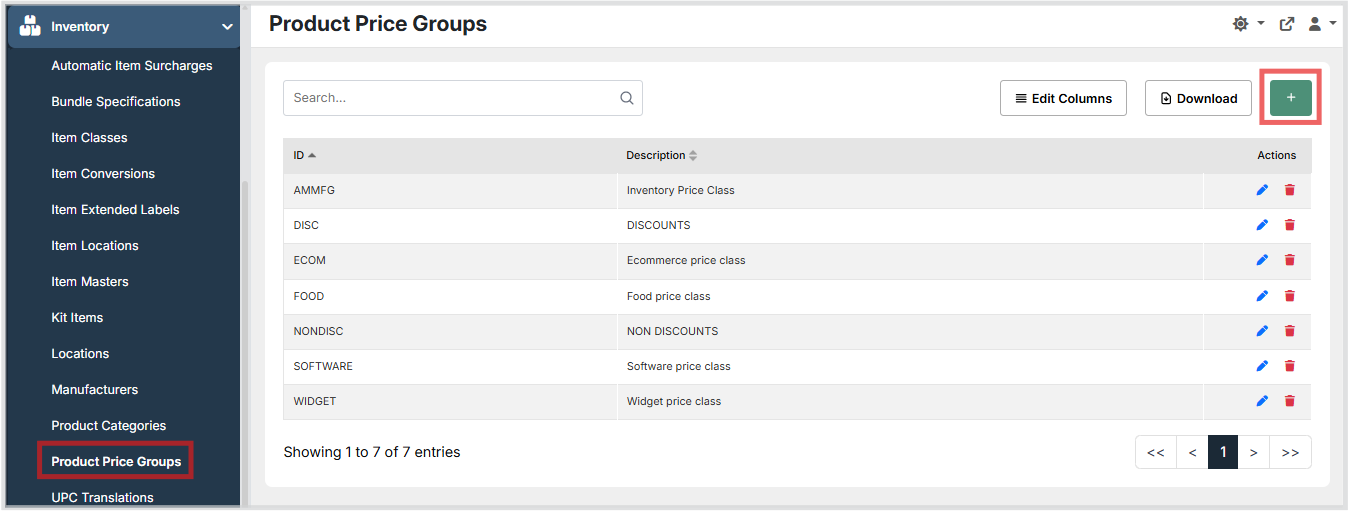Screen dimensions: 1348x511
Task: Click the 'Food price class' description
Action: point(669,296)
